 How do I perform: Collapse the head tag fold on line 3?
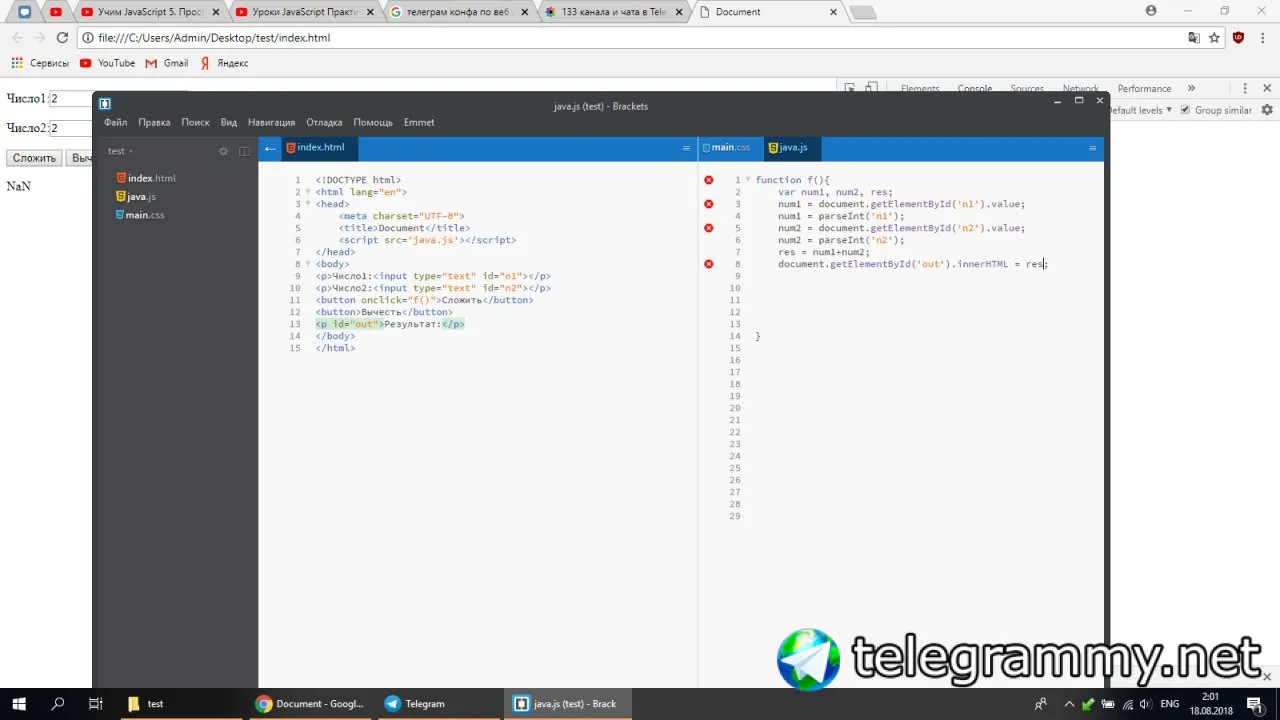click(x=308, y=204)
